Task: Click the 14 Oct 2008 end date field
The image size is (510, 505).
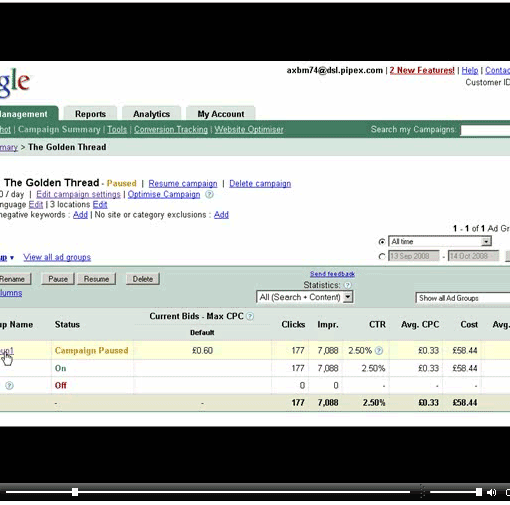Action: click(473, 256)
